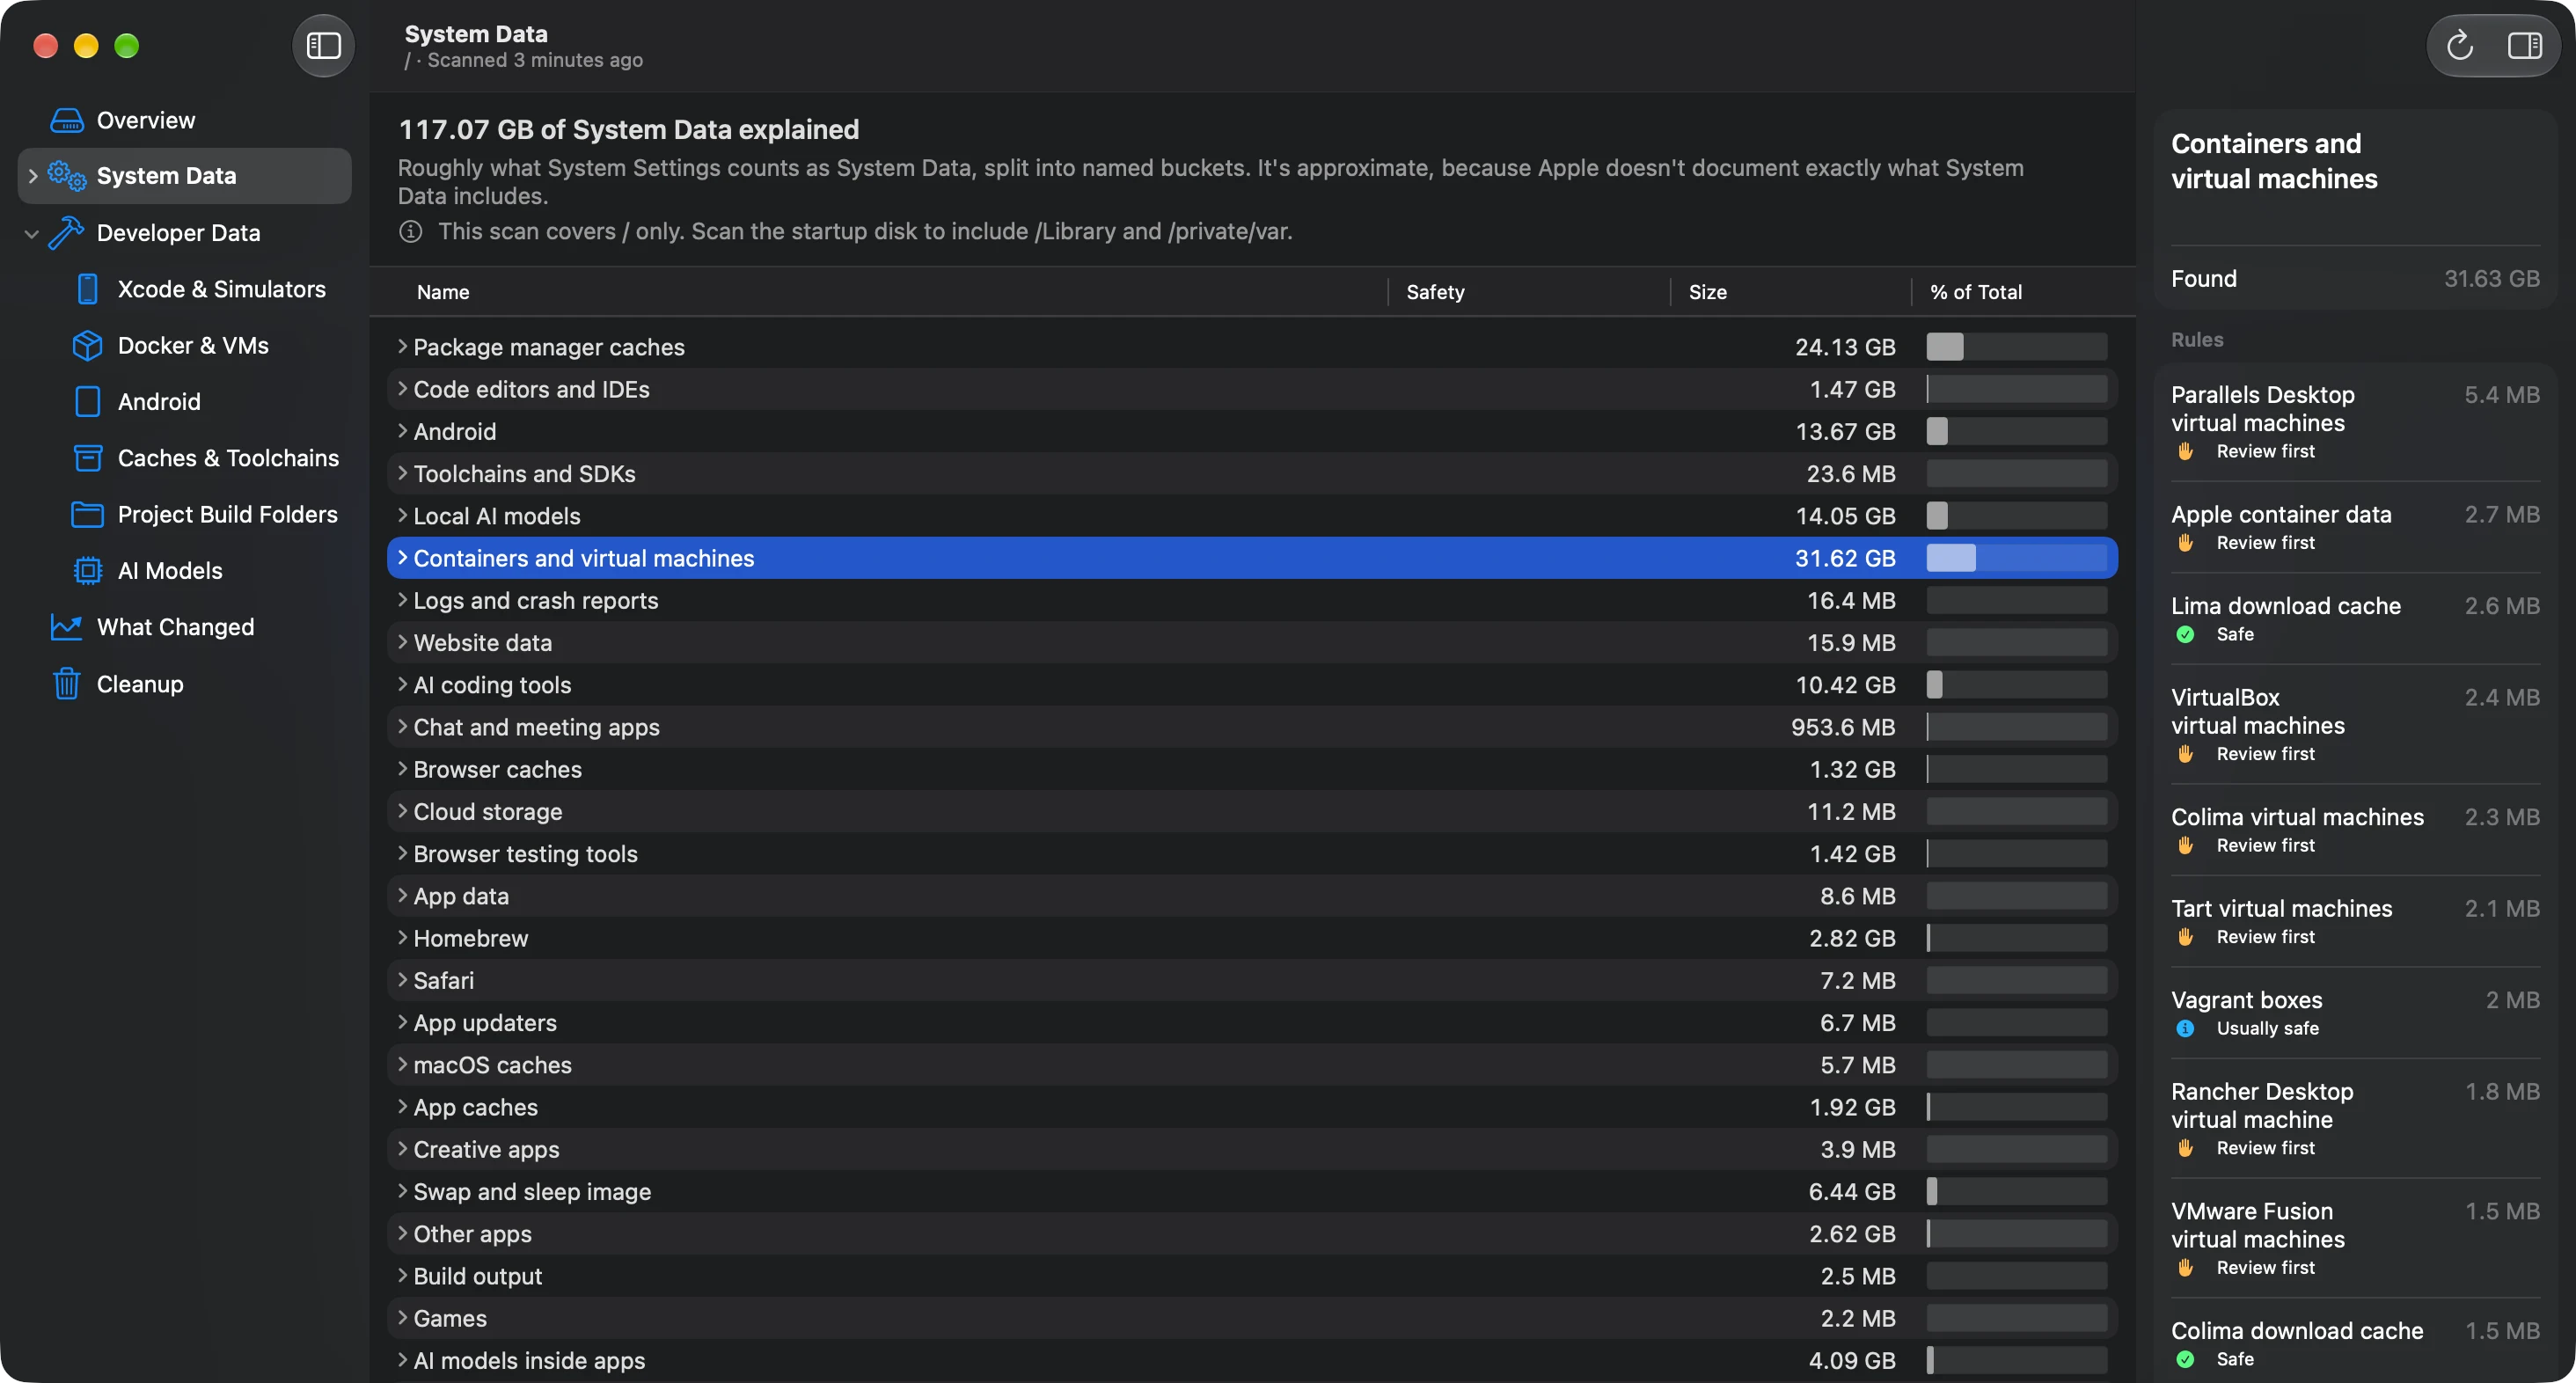Open the Android tablet icon
2576x1383 pixels.
pos(88,401)
